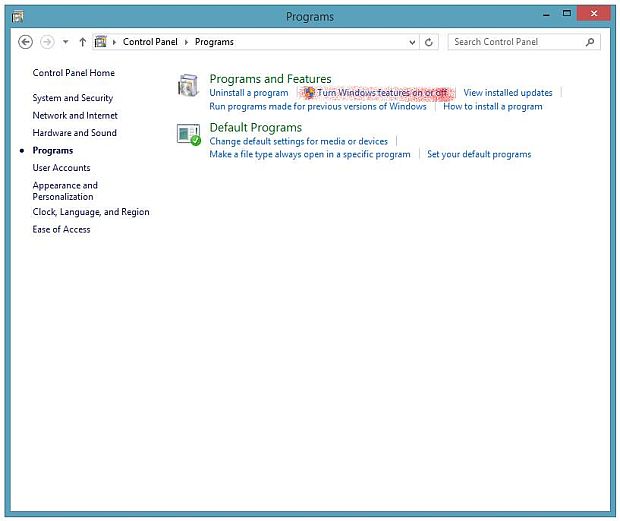This screenshot has height=521, width=620.
Task: Open System and Security category
Action: click(73, 98)
